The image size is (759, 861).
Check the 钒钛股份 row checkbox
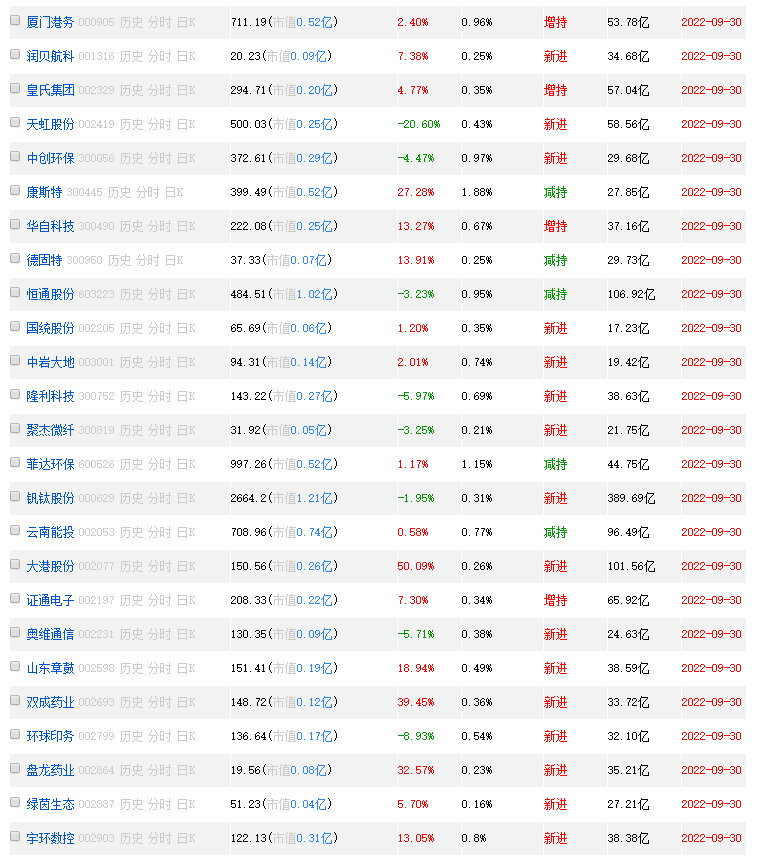click(x=15, y=496)
